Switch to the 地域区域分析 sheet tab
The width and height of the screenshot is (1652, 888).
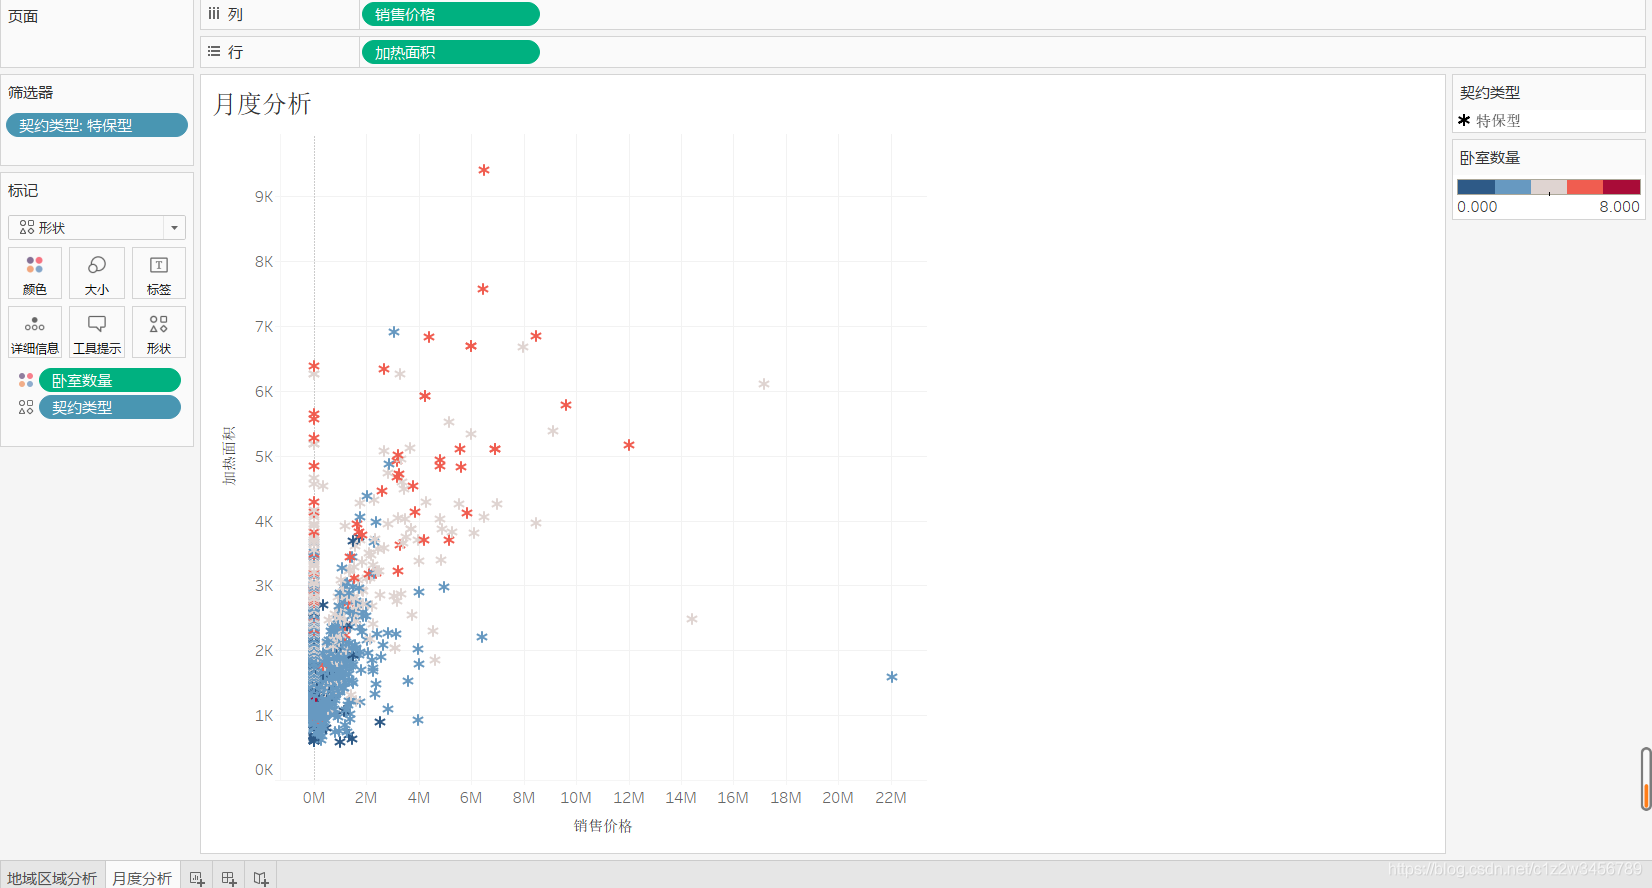52,878
